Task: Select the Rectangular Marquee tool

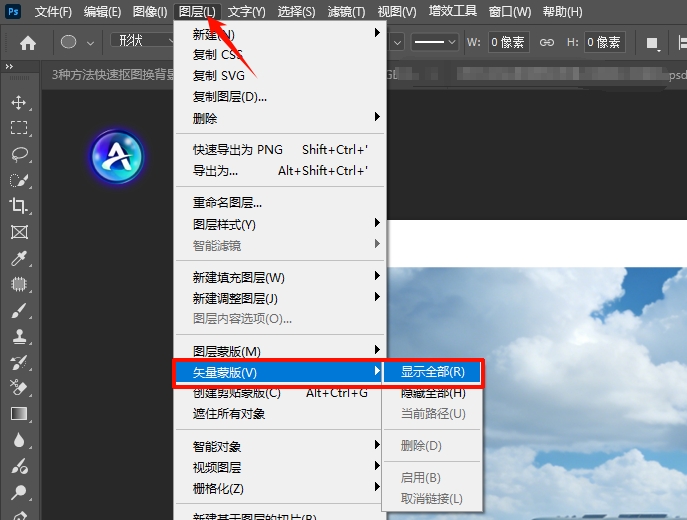Action: (x=19, y=128)
